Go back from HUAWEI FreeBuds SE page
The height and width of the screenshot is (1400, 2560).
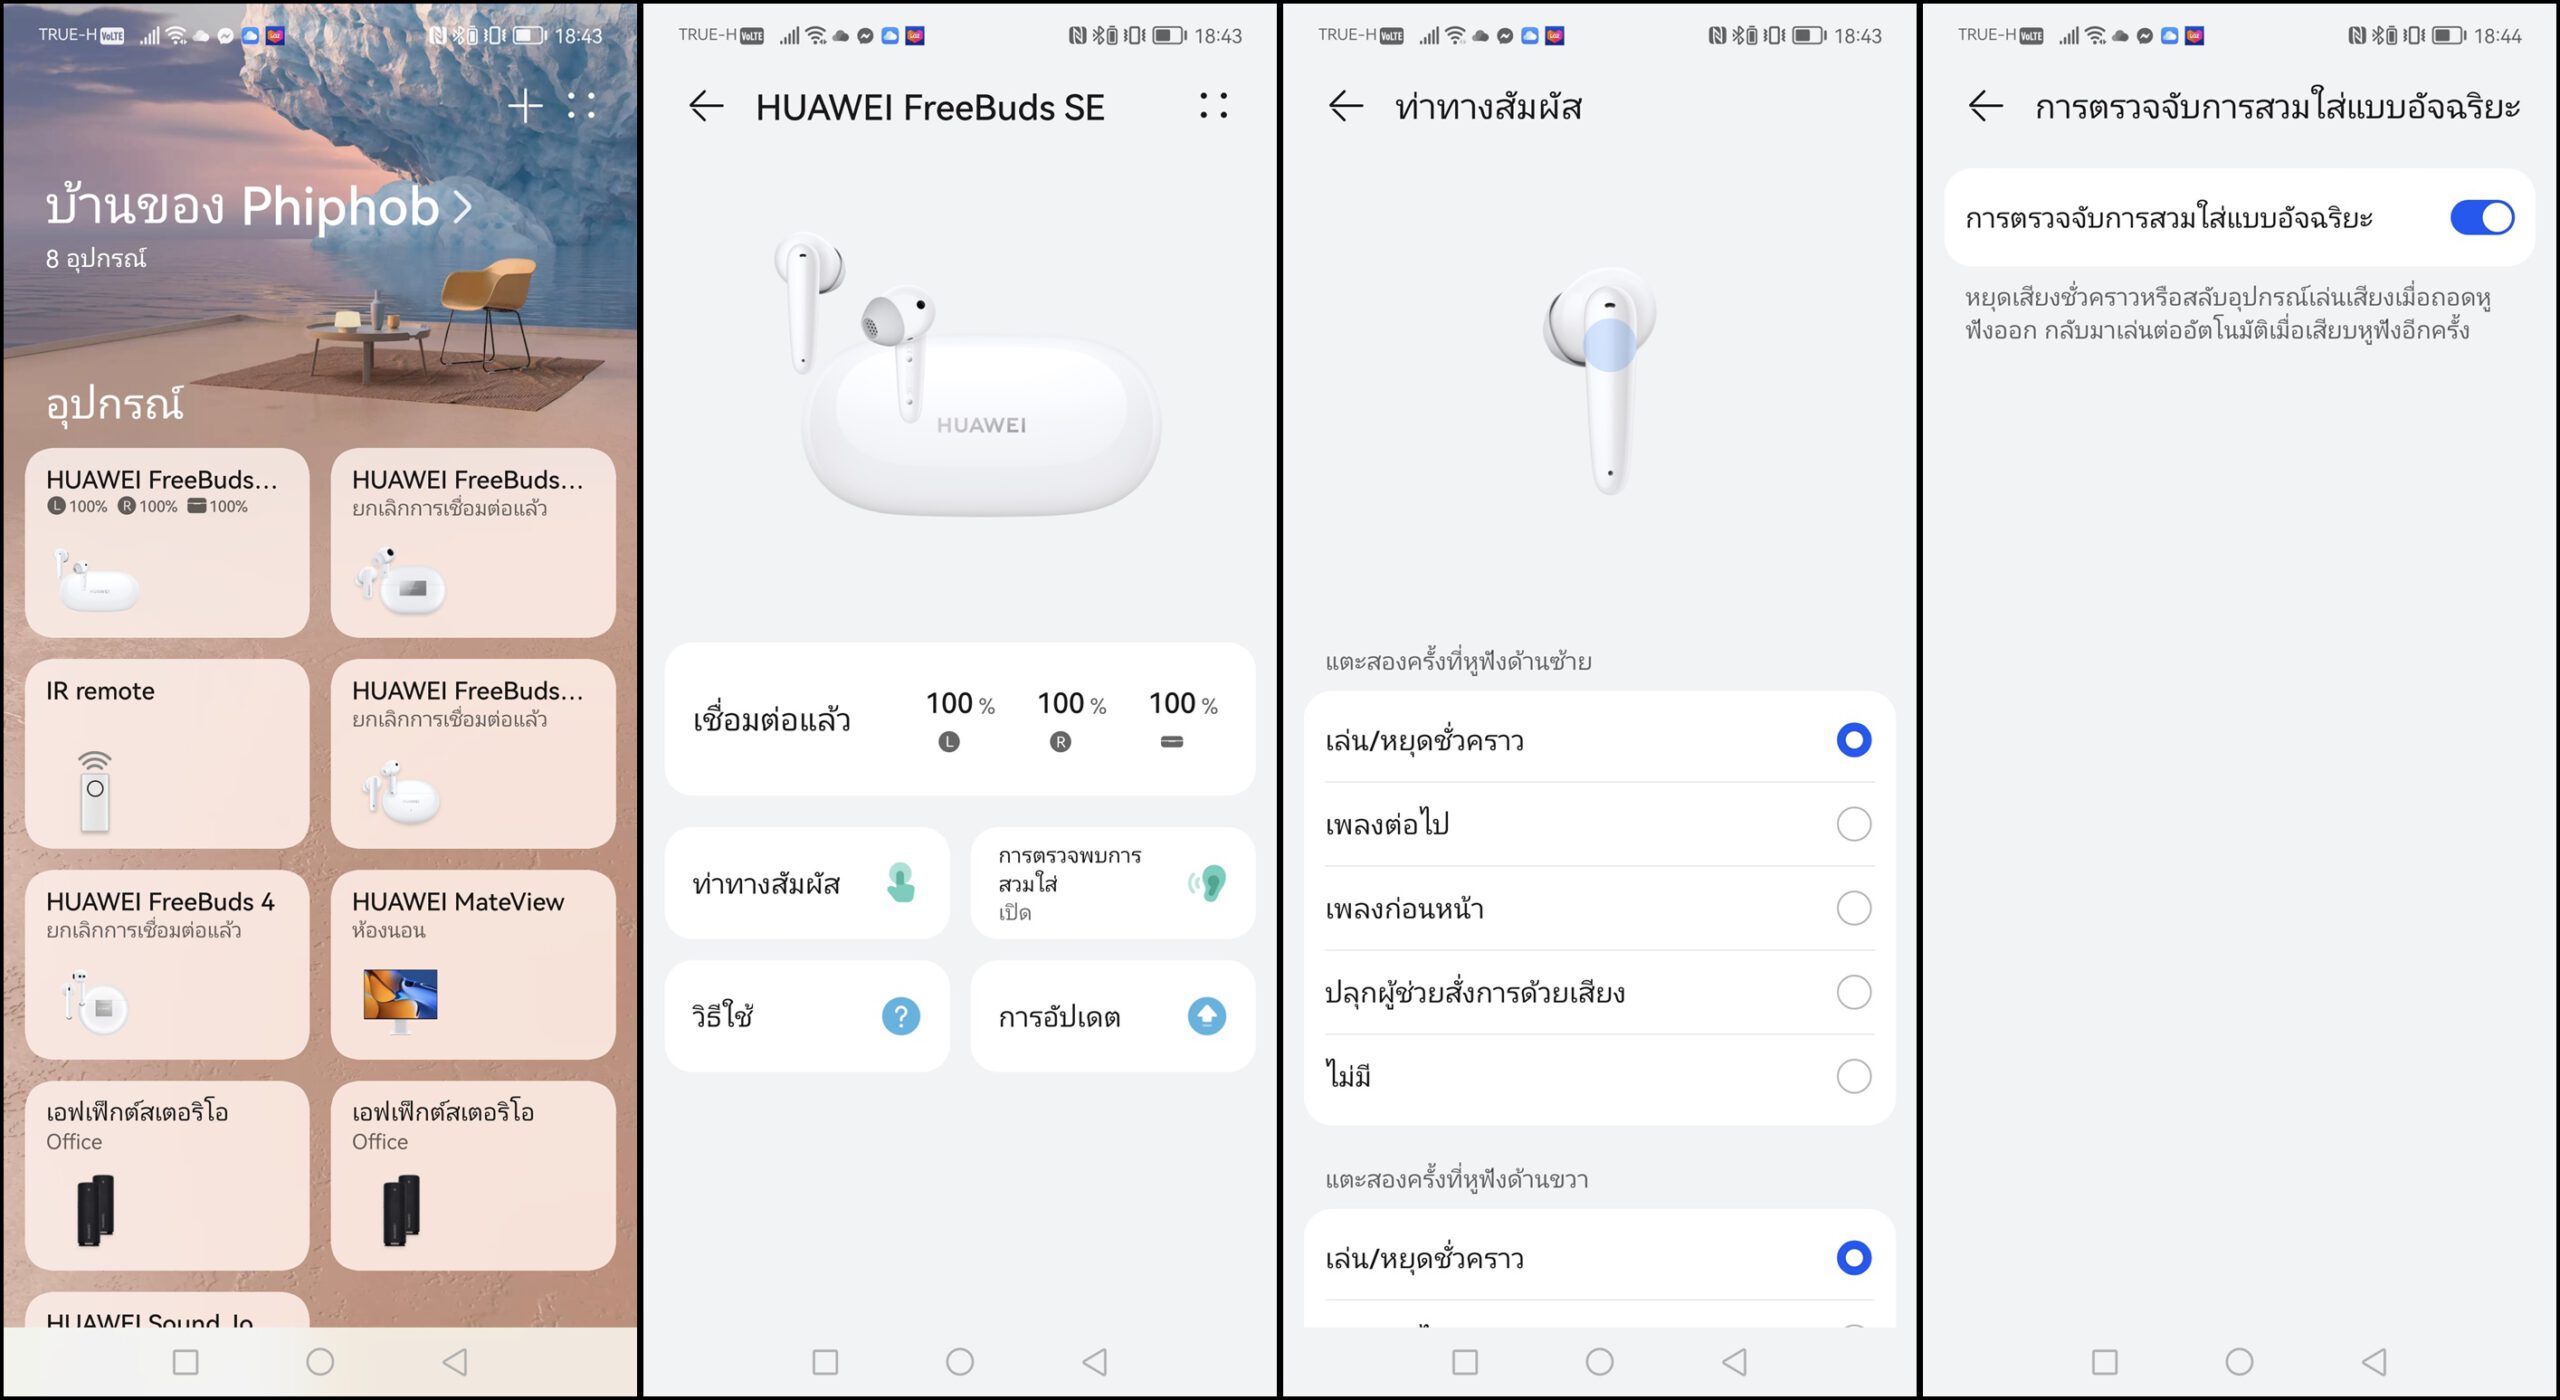coord(706,106)
